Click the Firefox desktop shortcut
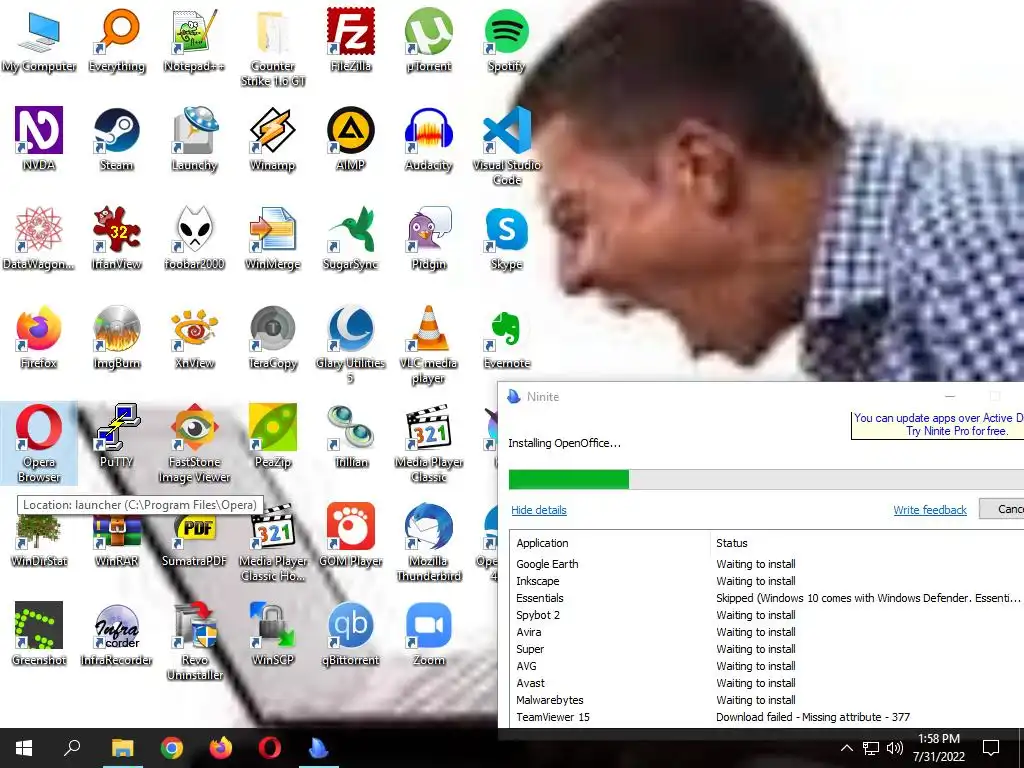Viewport: 1024px width, 768px height. point(39,338)
